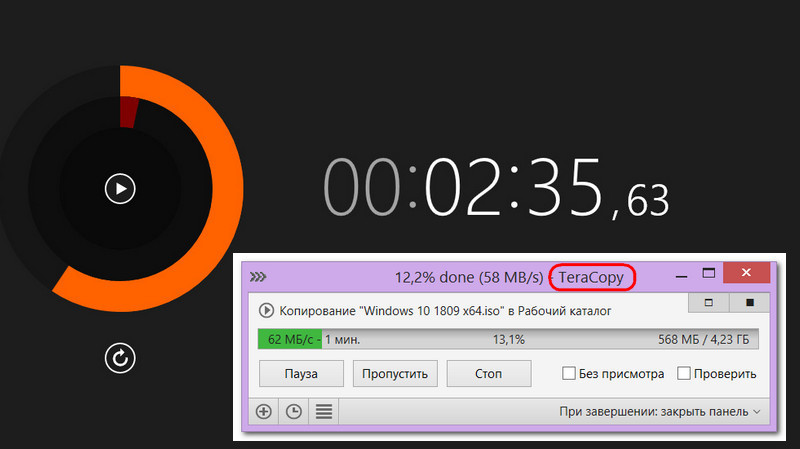Start the stopwatch with the play button
The width and height of the screenshot is (800, 449).
tap(120, 189)
